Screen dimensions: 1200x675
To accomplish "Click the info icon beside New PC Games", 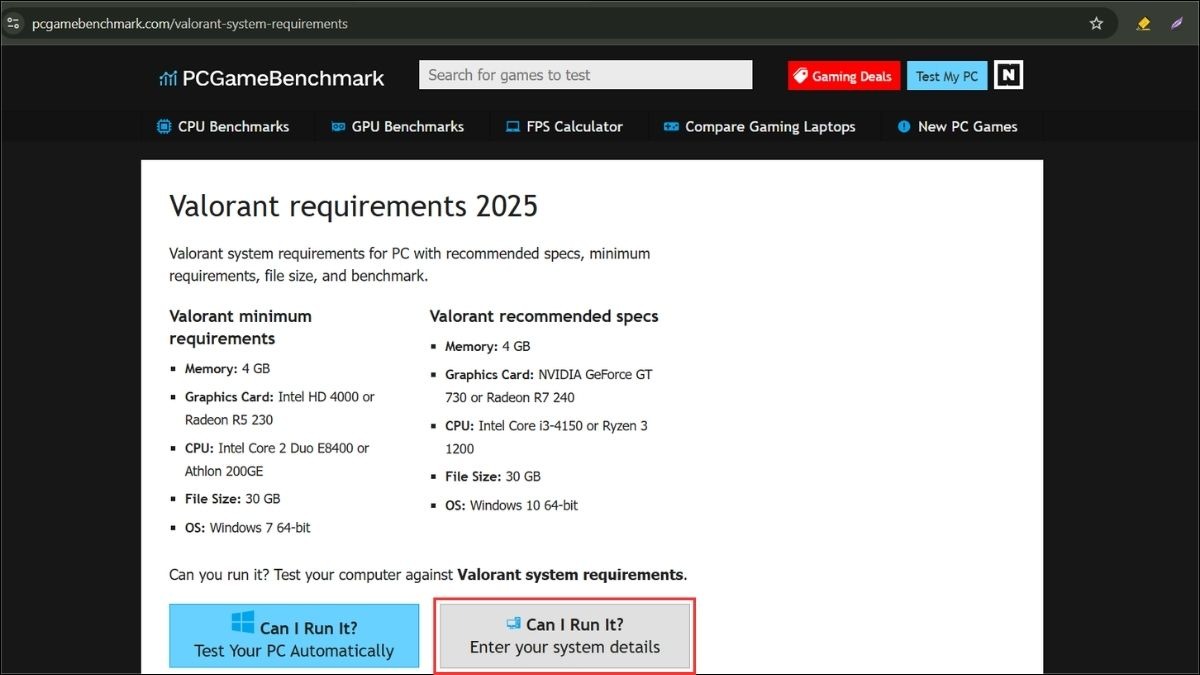I will (x=904, y=127).
